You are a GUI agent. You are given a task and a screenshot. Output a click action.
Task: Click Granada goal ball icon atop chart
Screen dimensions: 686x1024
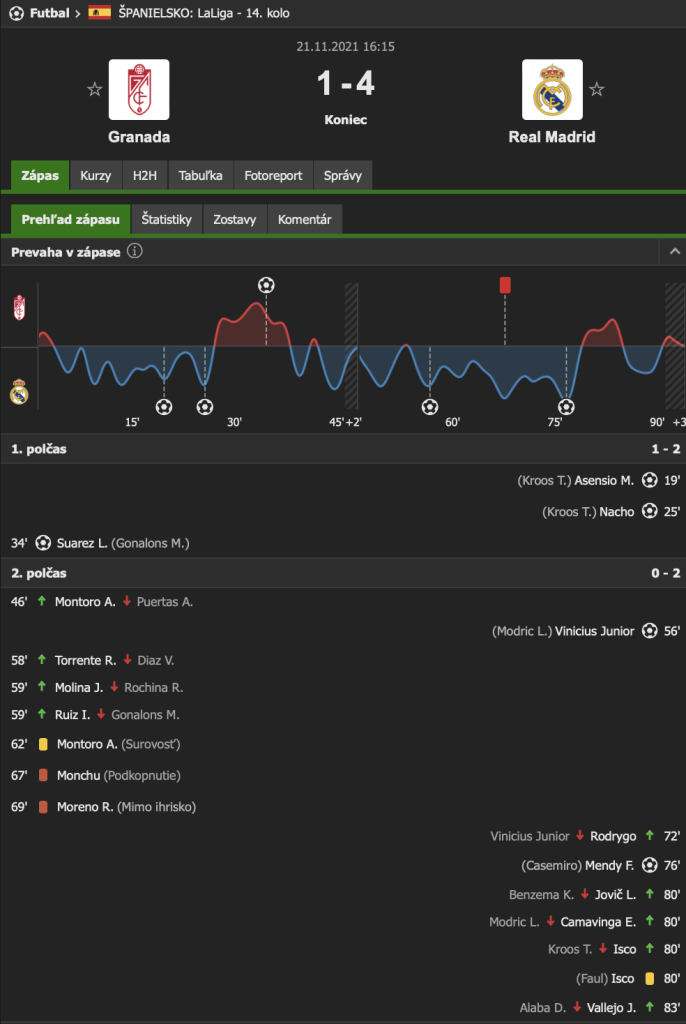[x=266, y=285]
